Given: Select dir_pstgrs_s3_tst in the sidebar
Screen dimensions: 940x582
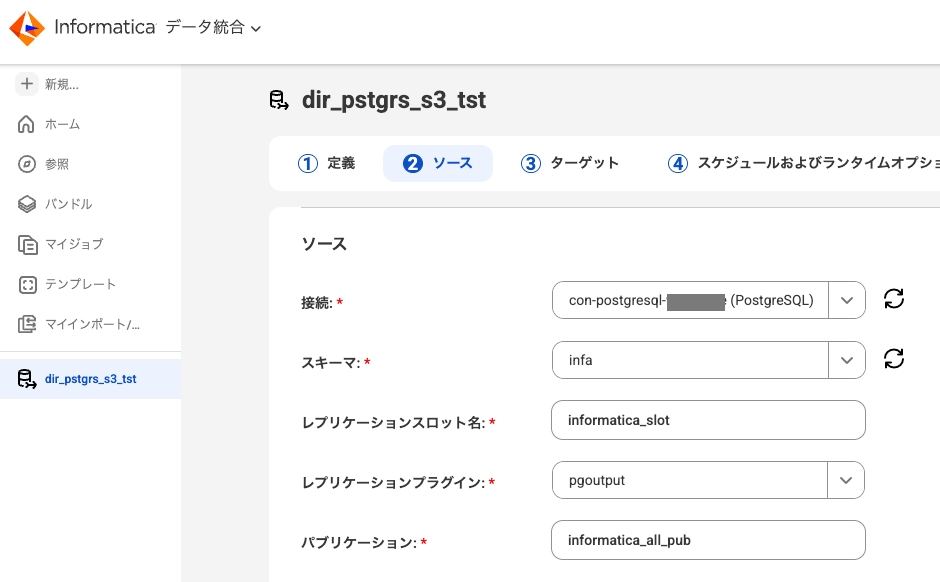Looking at the screenshot, I should tap(91, 379).
